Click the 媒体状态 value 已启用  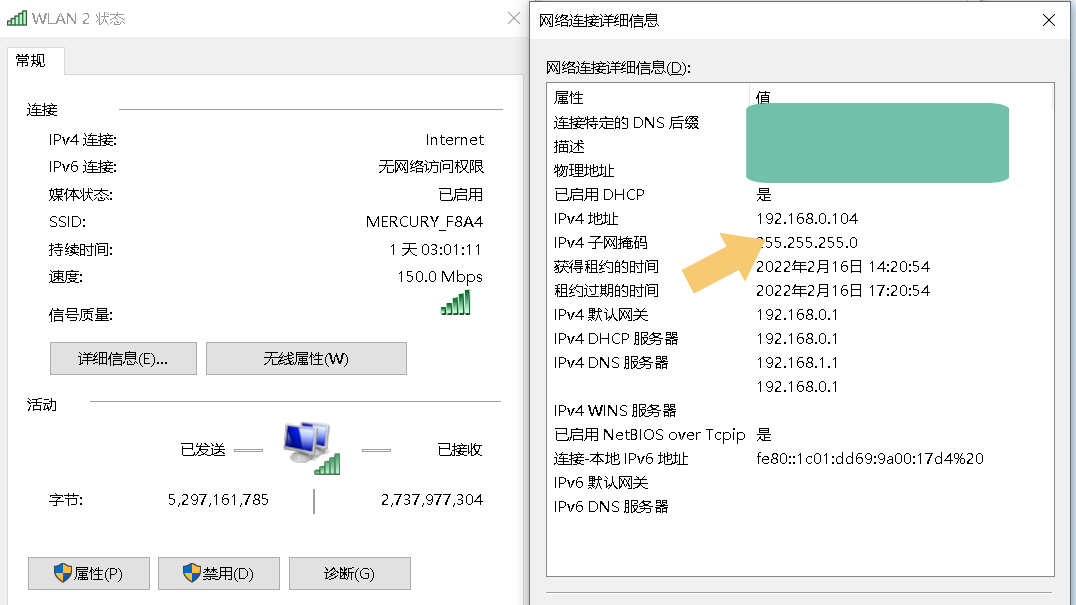460,194
